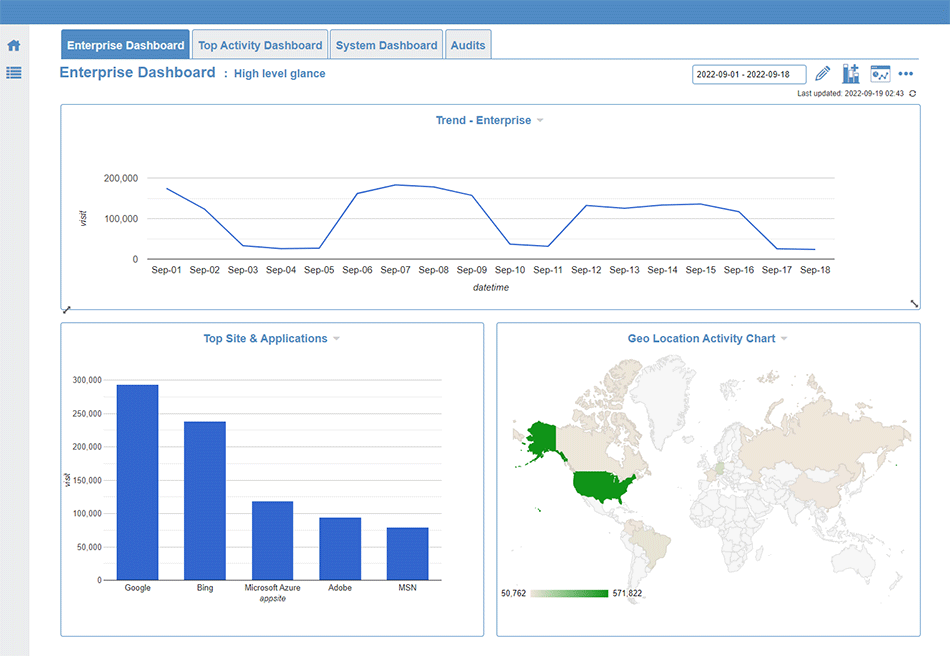Select the Enterprise Dashboard tab
Image resolution: width=950 pixels, height=656 pixels.
coord(125,44)
